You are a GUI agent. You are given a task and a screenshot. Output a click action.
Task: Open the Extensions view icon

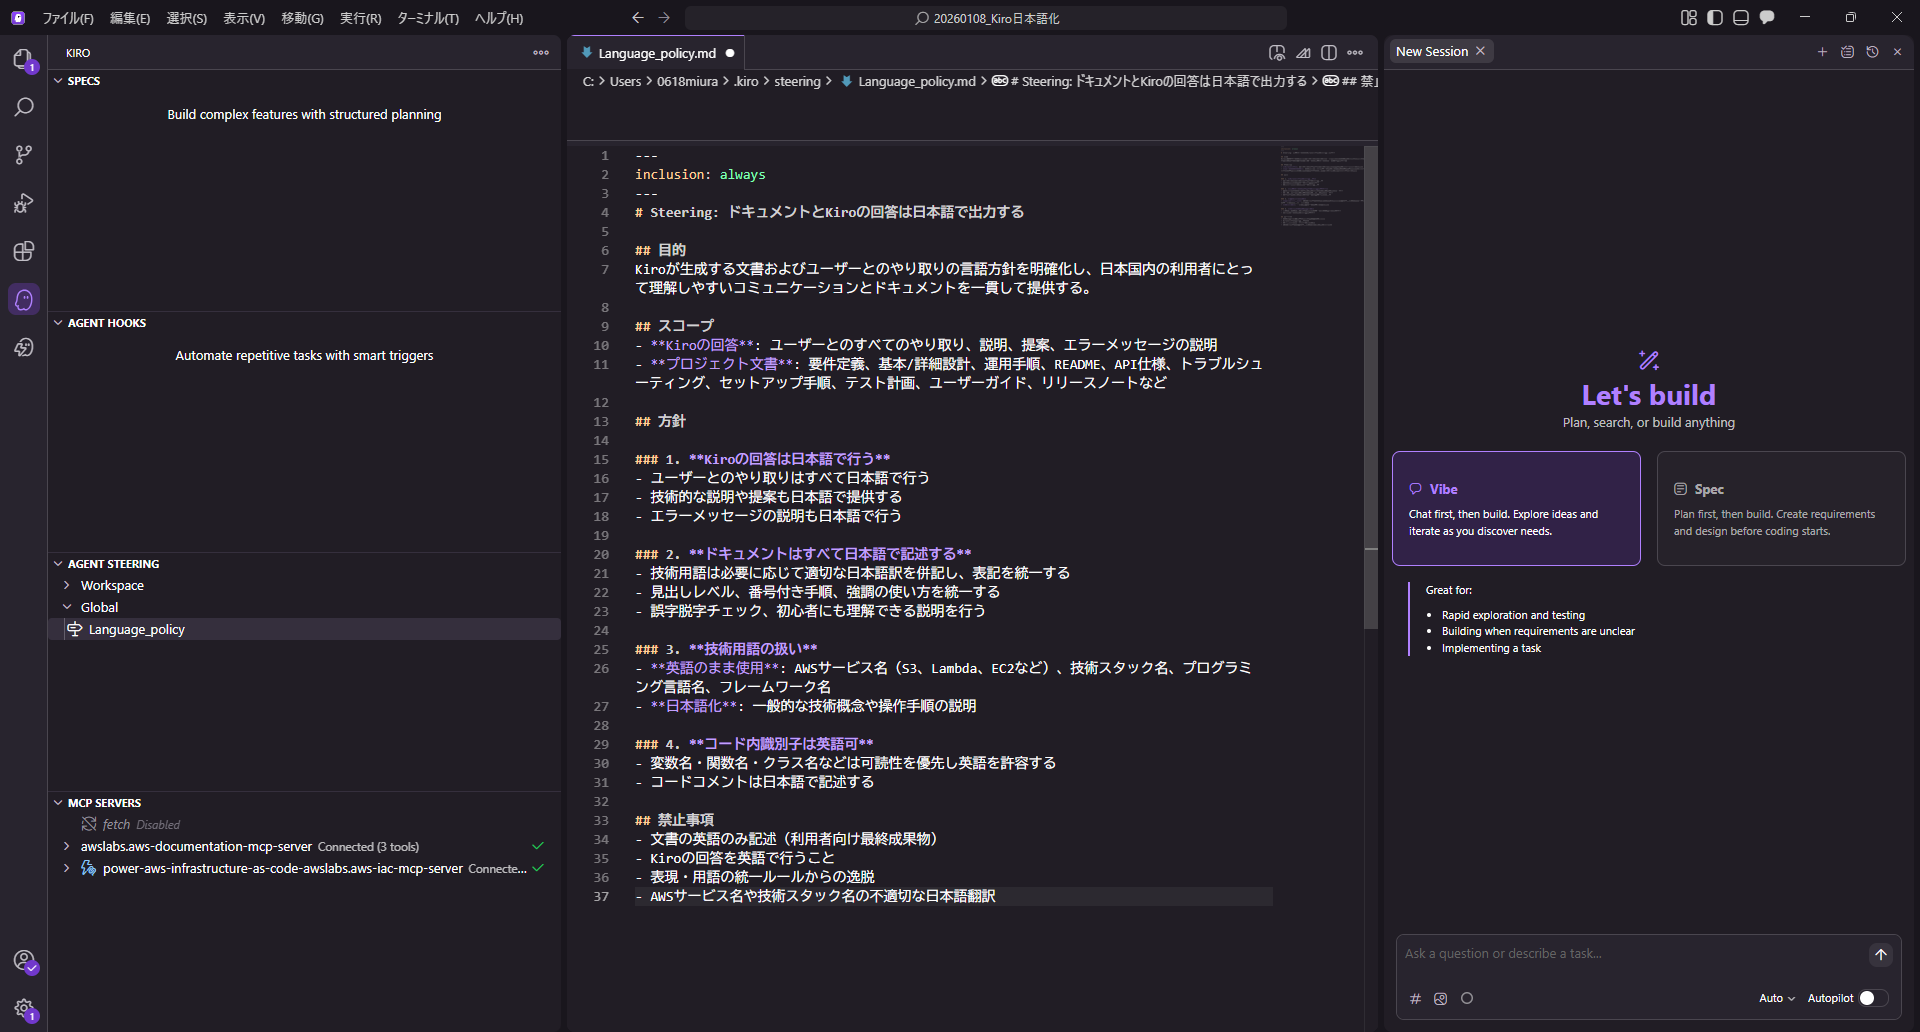pyautogui.click(x=24, y=252)
